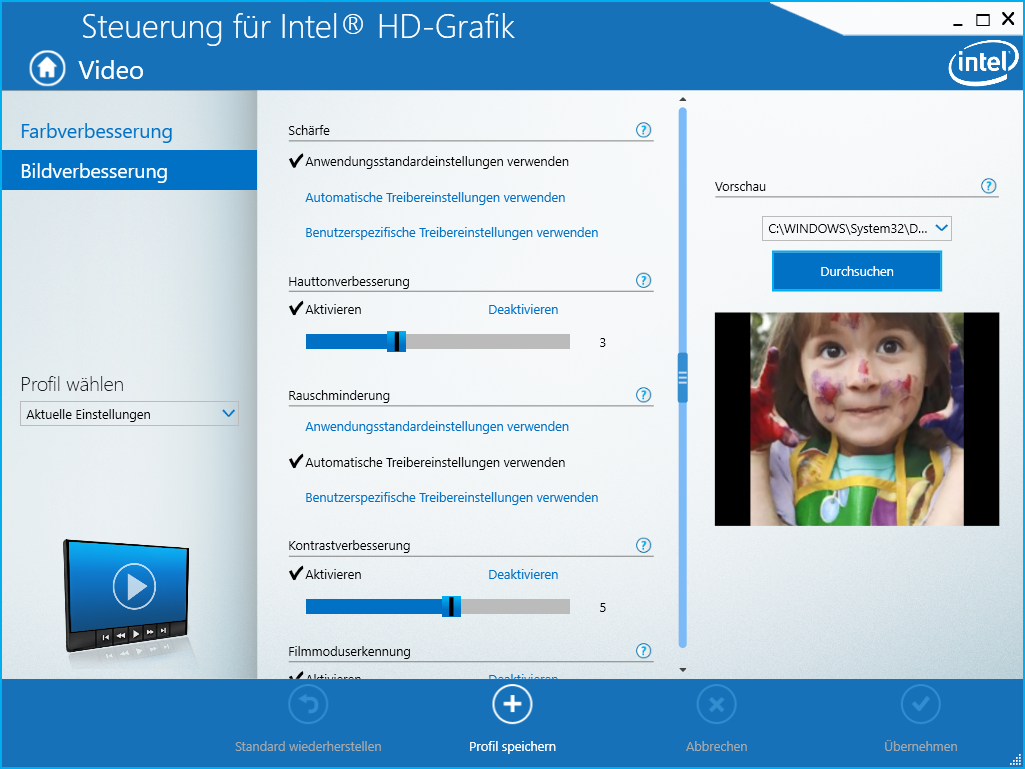
Task: Choose Deaktivieren for Kontrastverbesserung
Action: (523, 575)
